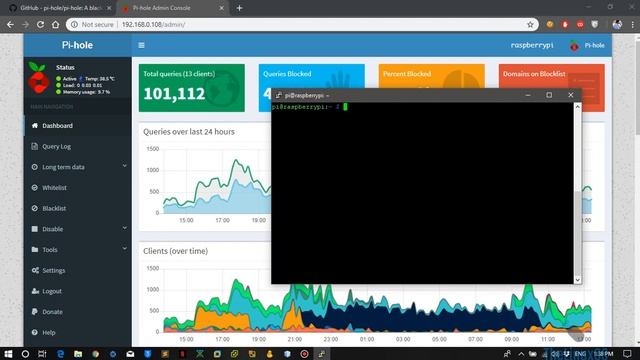This screenshot has height=360, width=640.
Task: Click Logout in the sidebar
Action: point(78,291)
